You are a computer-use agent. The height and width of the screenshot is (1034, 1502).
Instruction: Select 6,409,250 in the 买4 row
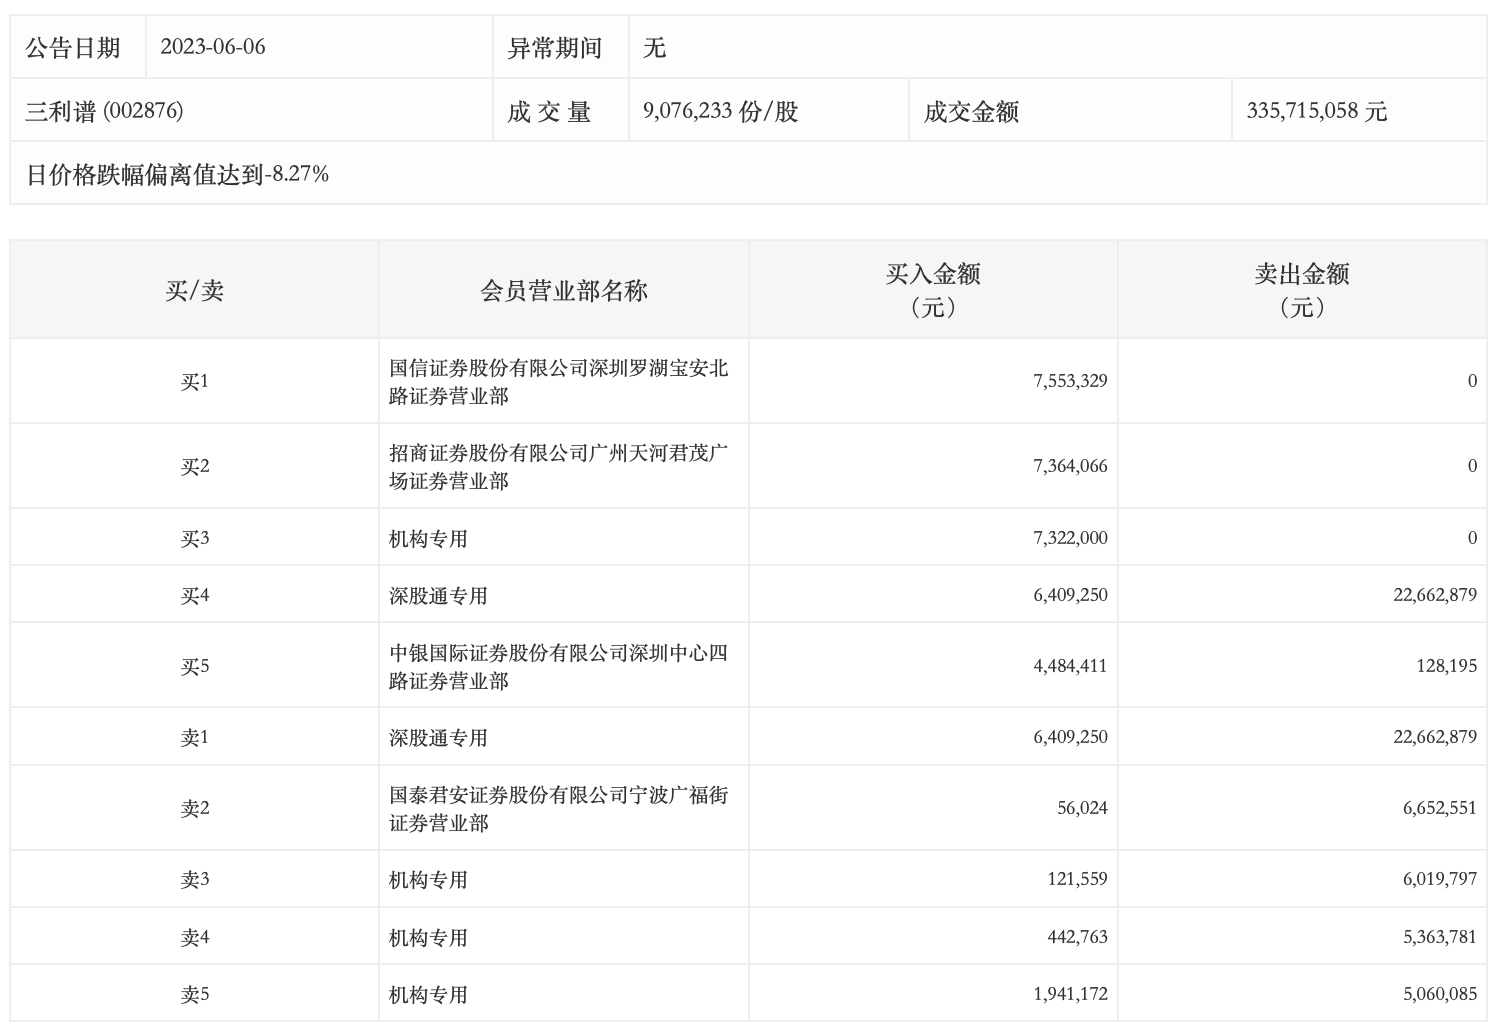click(x=1070, y=595)
